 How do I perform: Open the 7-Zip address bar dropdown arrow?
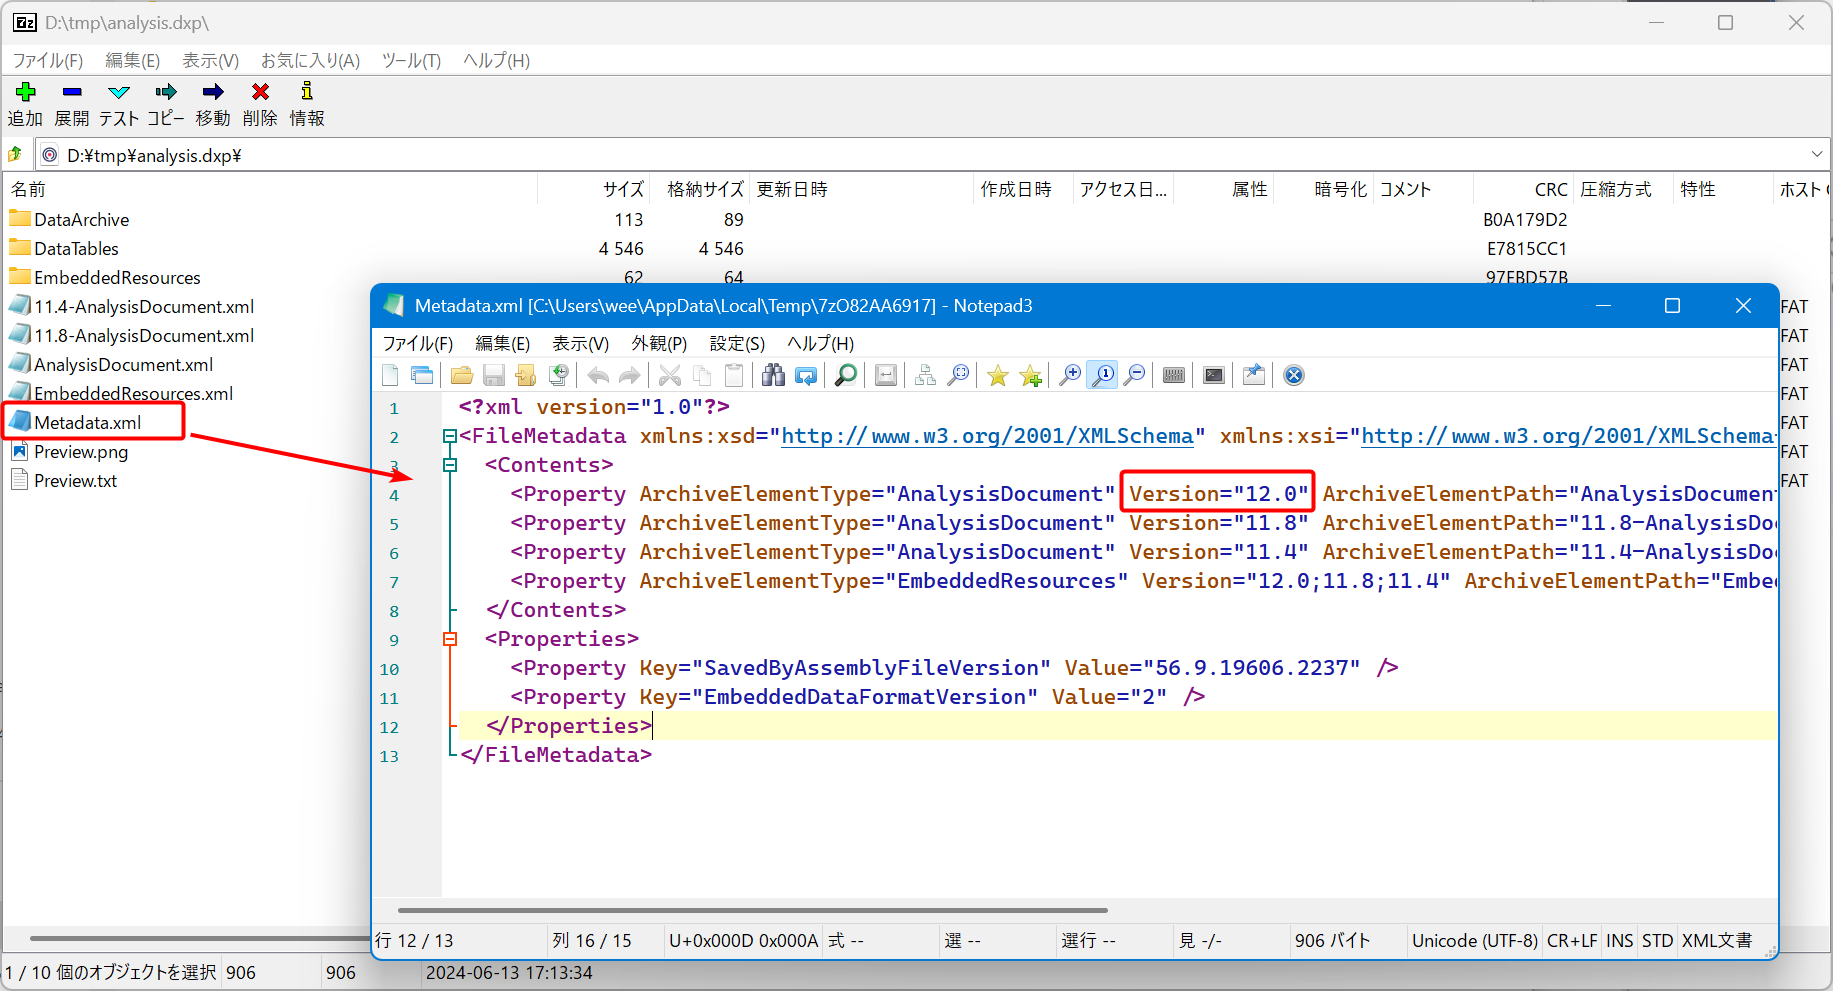click(x=1817, y=155)
